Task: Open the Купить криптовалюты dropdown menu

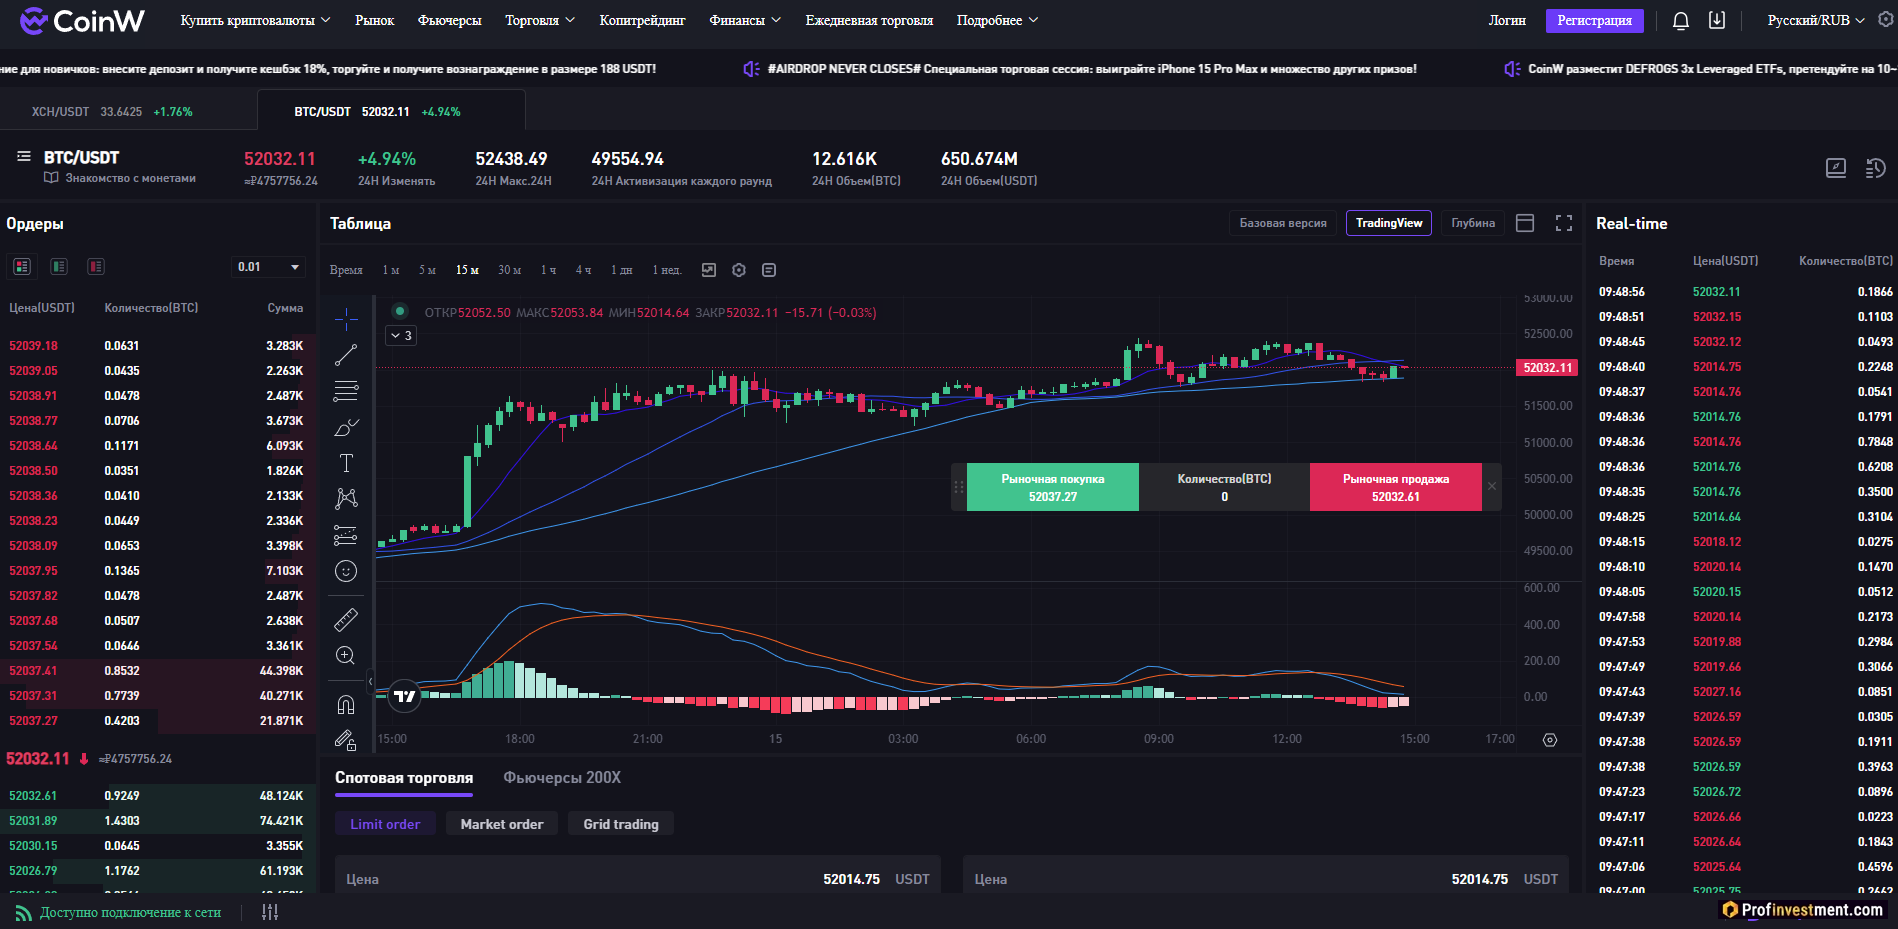Action: 255,20
